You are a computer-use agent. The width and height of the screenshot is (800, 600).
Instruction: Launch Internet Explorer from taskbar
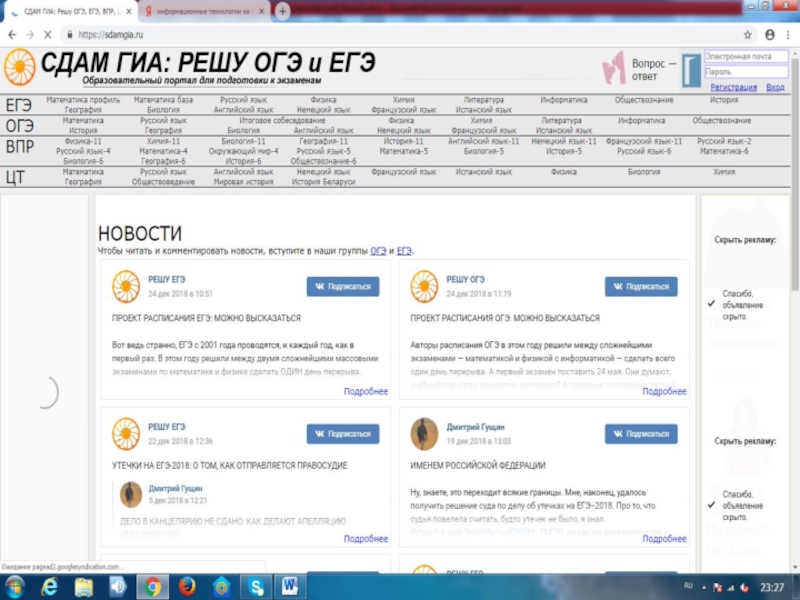coord(49,587)
